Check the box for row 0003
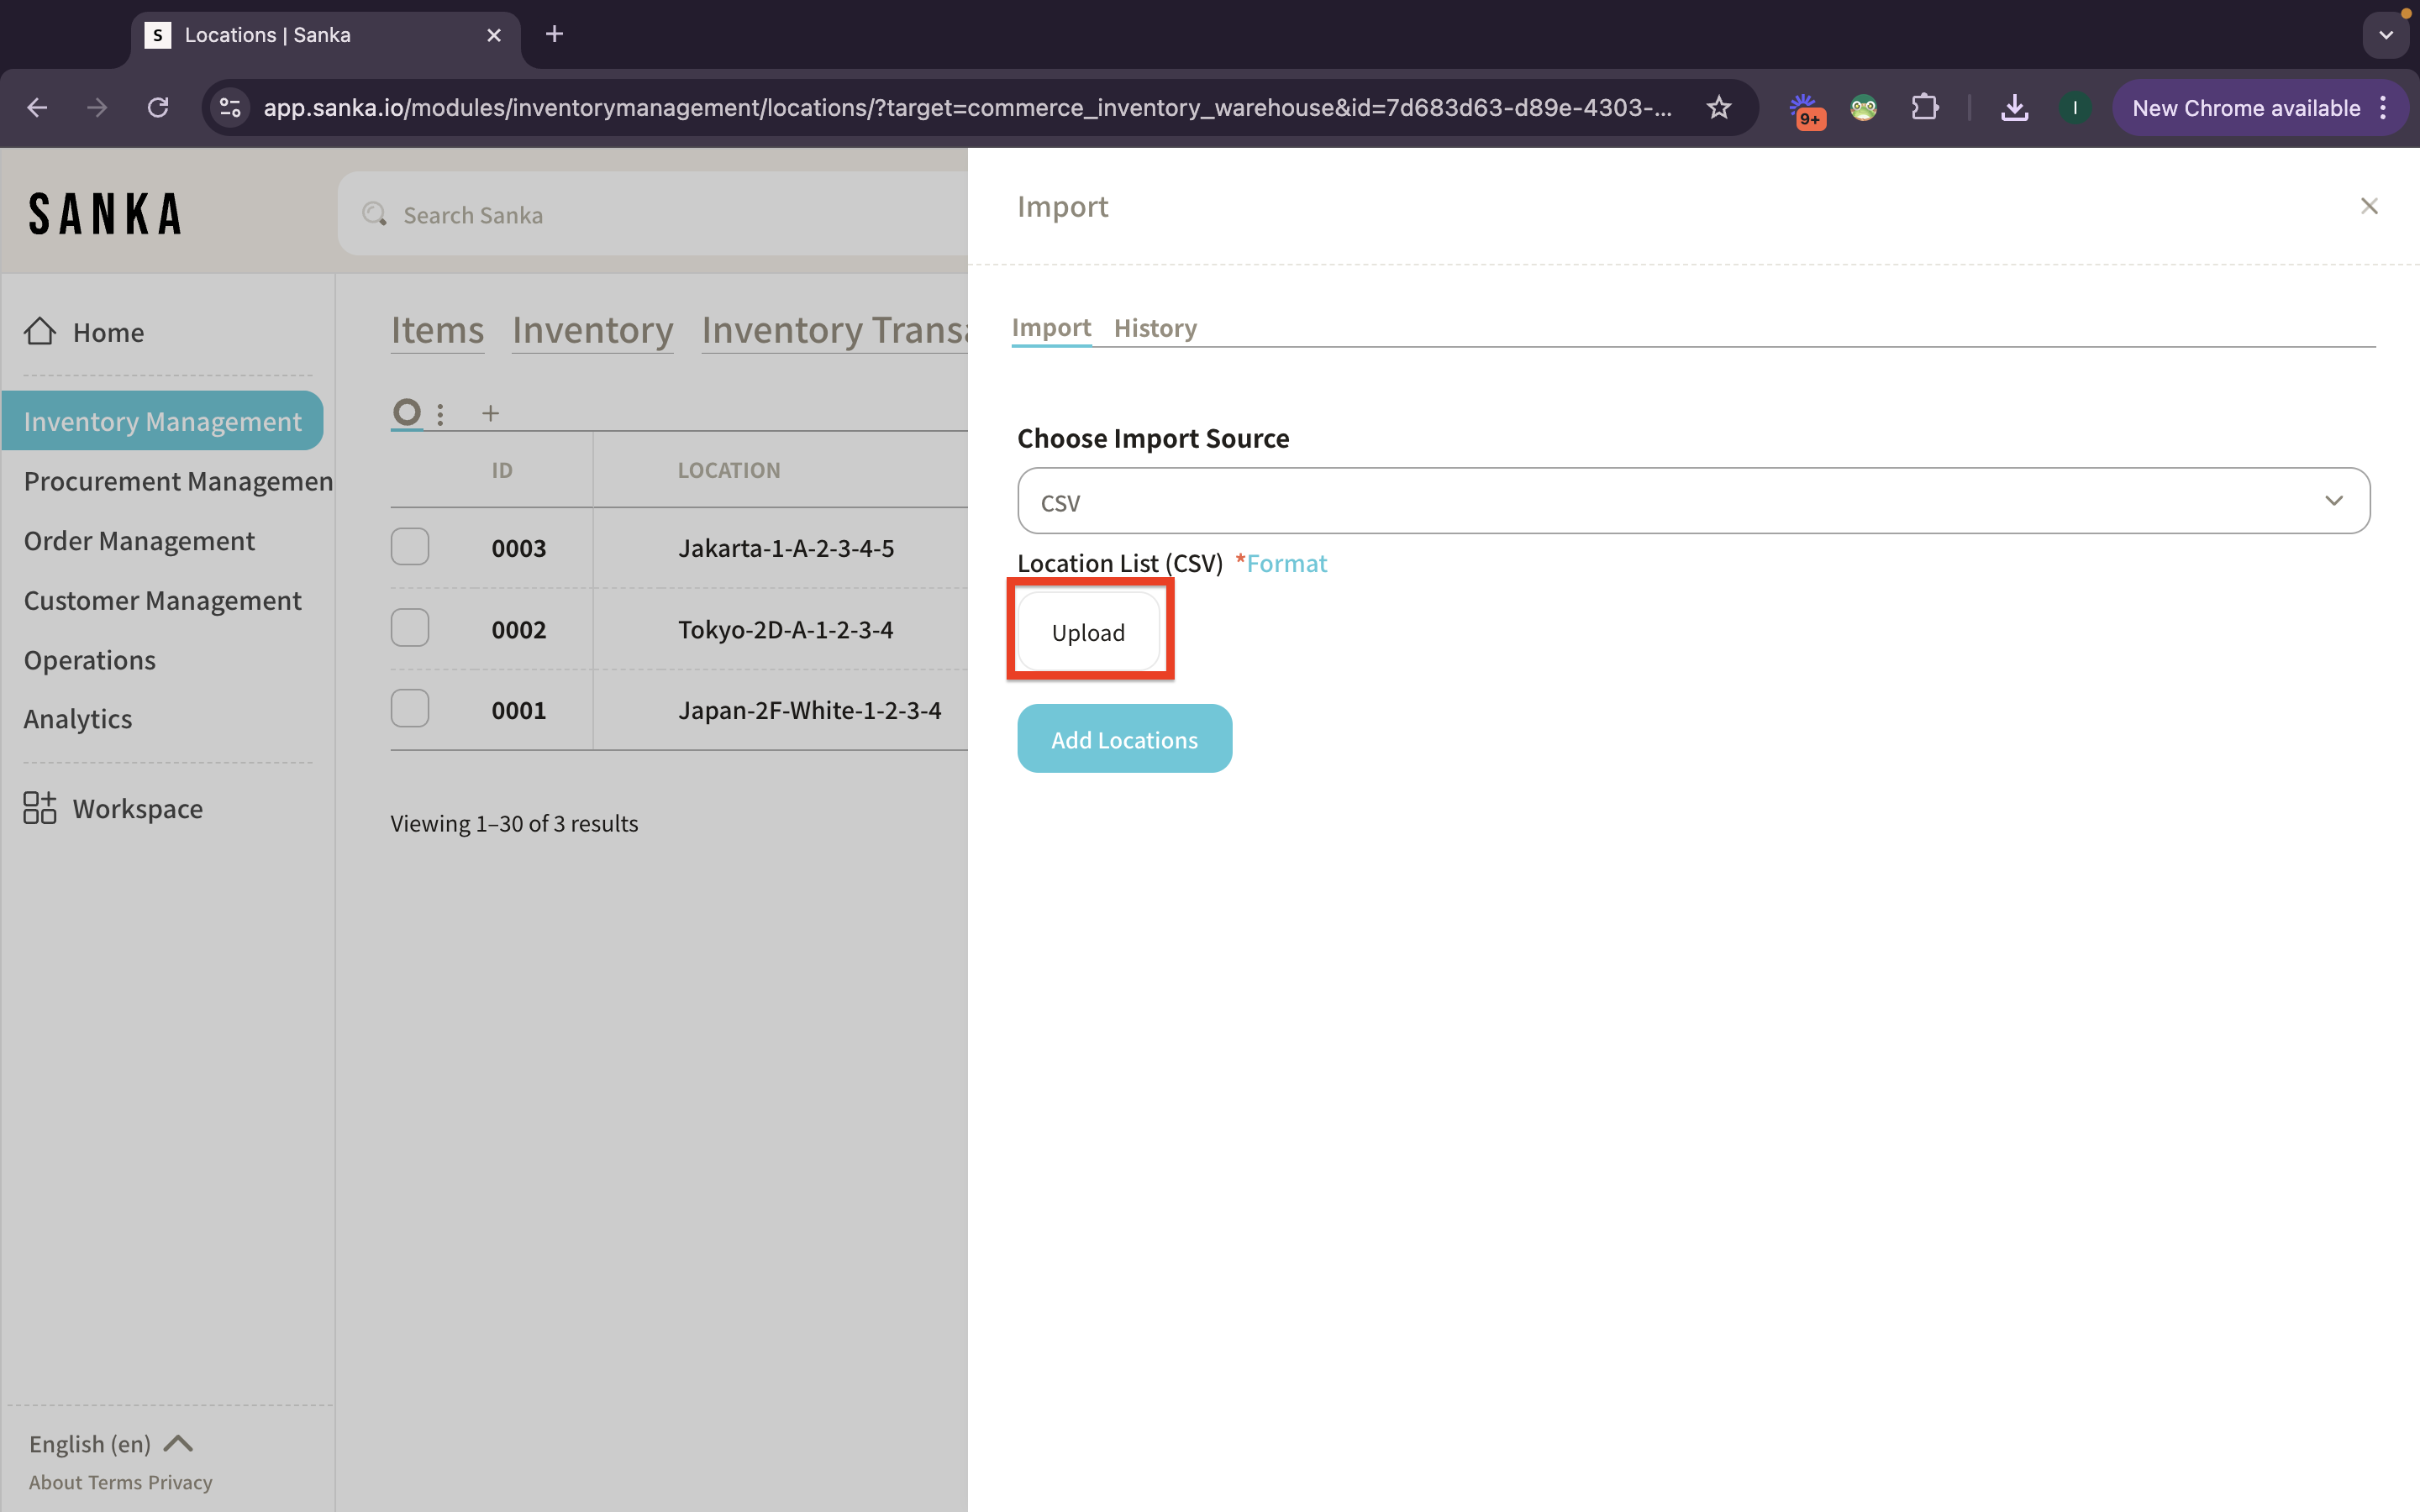 [x=410, y=547]
